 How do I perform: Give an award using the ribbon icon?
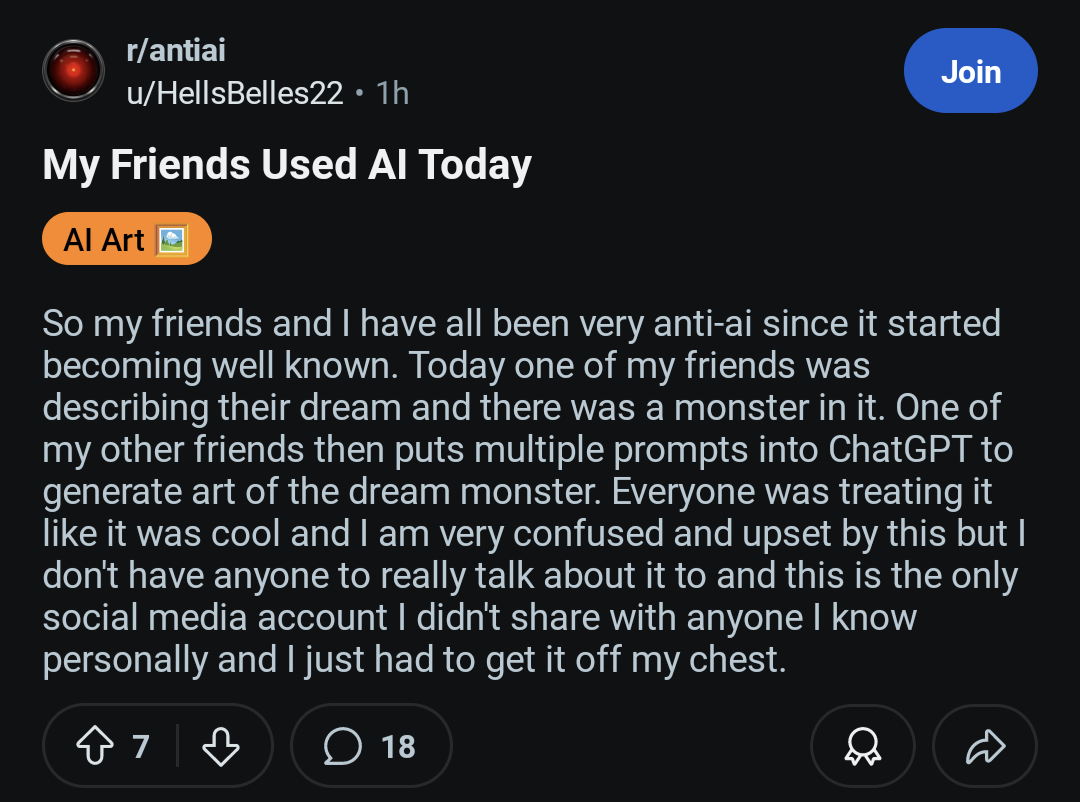pos(862,746)
